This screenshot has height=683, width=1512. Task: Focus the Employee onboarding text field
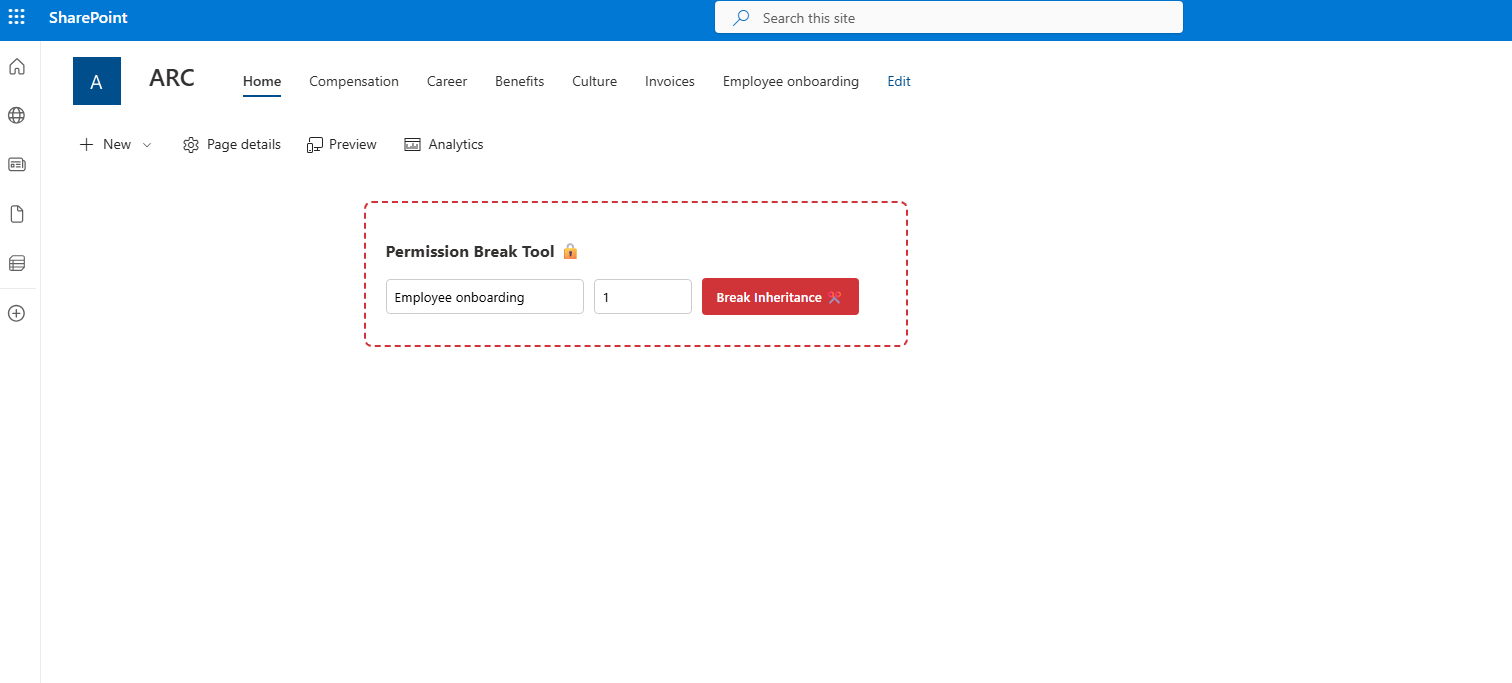click(484, 297)
